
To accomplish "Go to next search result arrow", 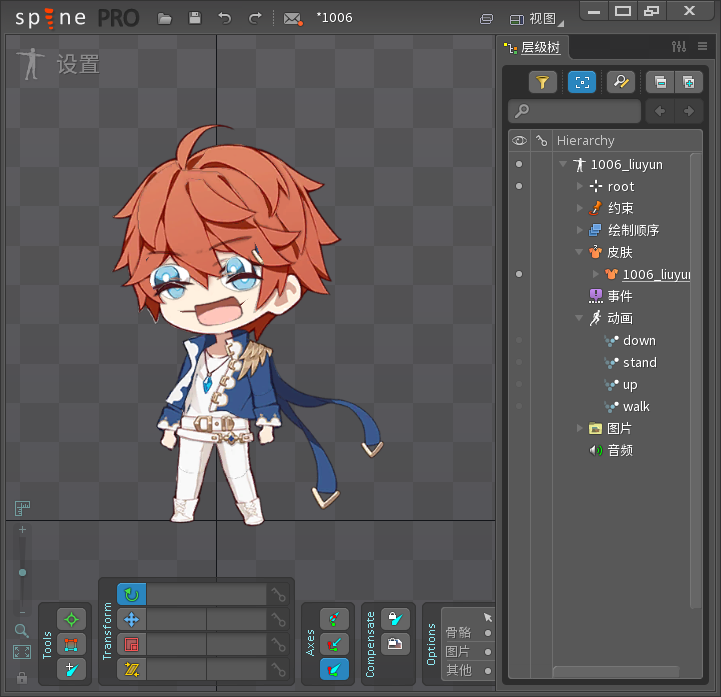I will click(688, 111).
